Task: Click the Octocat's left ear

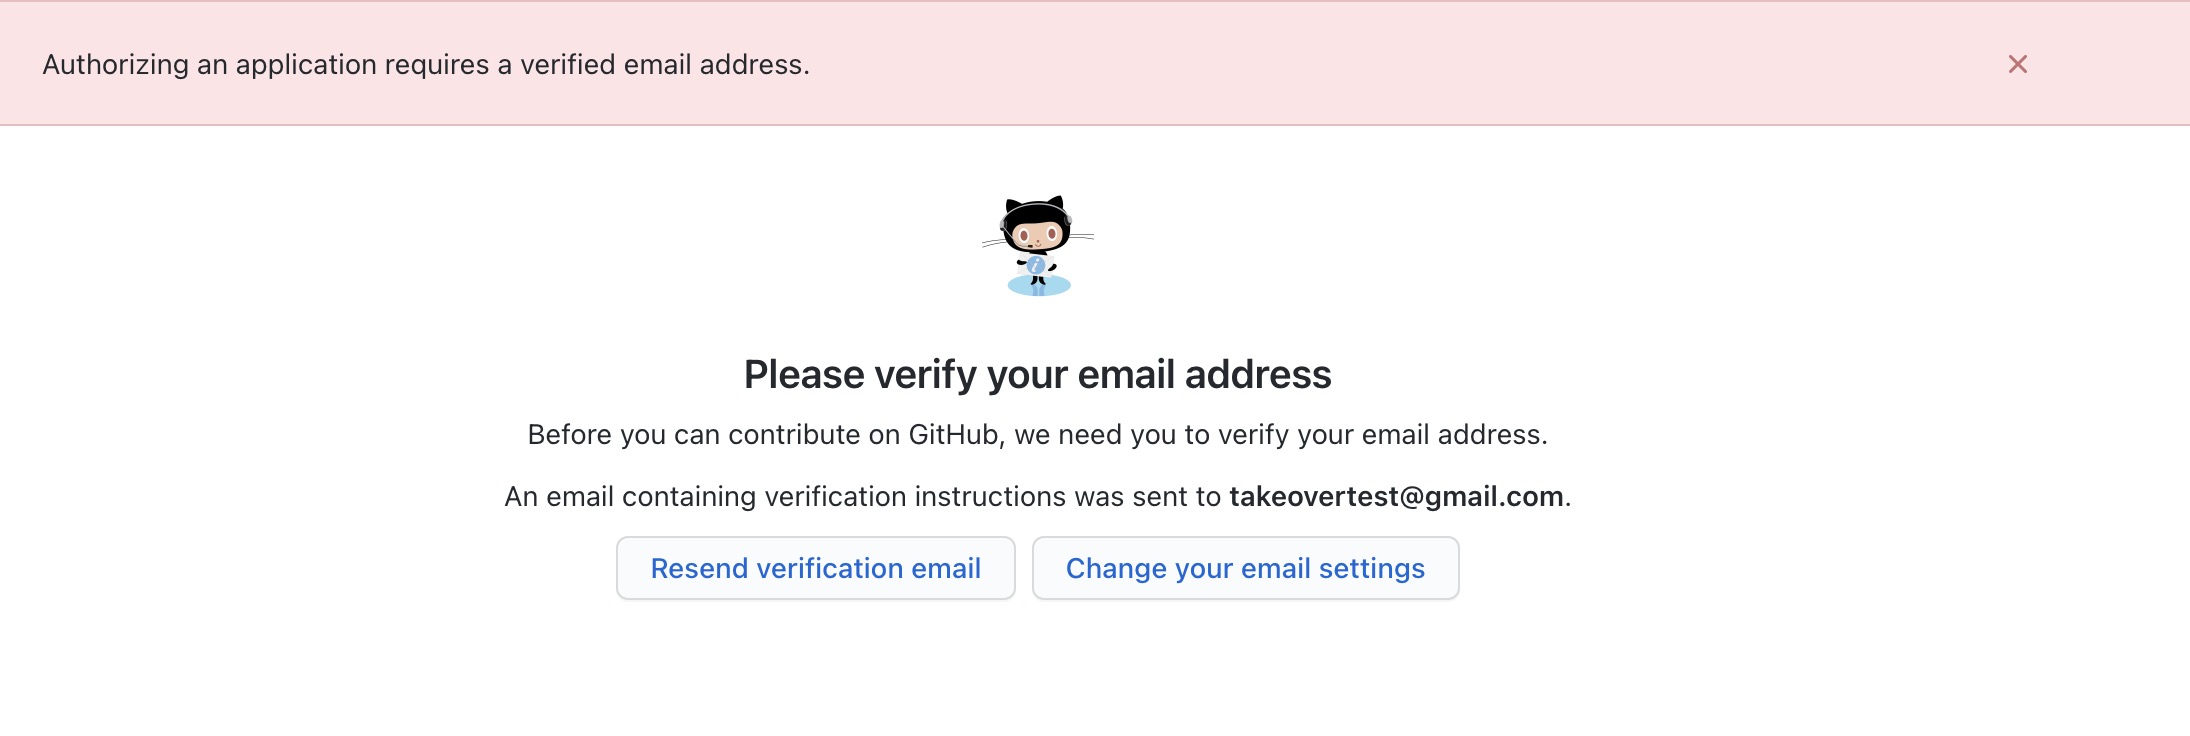Action: pos(1013,206)
